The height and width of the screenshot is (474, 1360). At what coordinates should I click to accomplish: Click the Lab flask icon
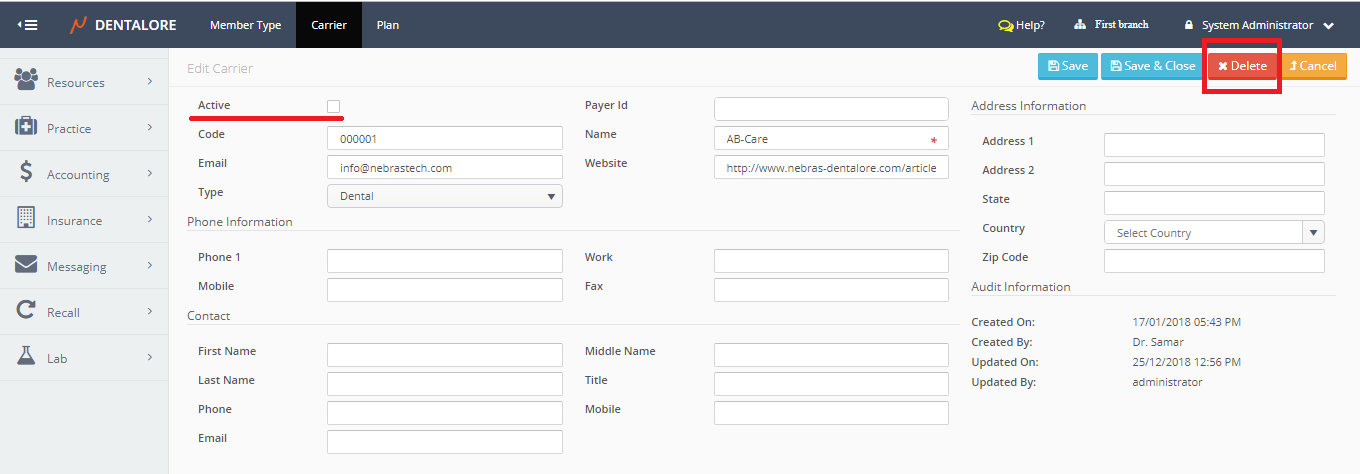(x=27, y=356)
